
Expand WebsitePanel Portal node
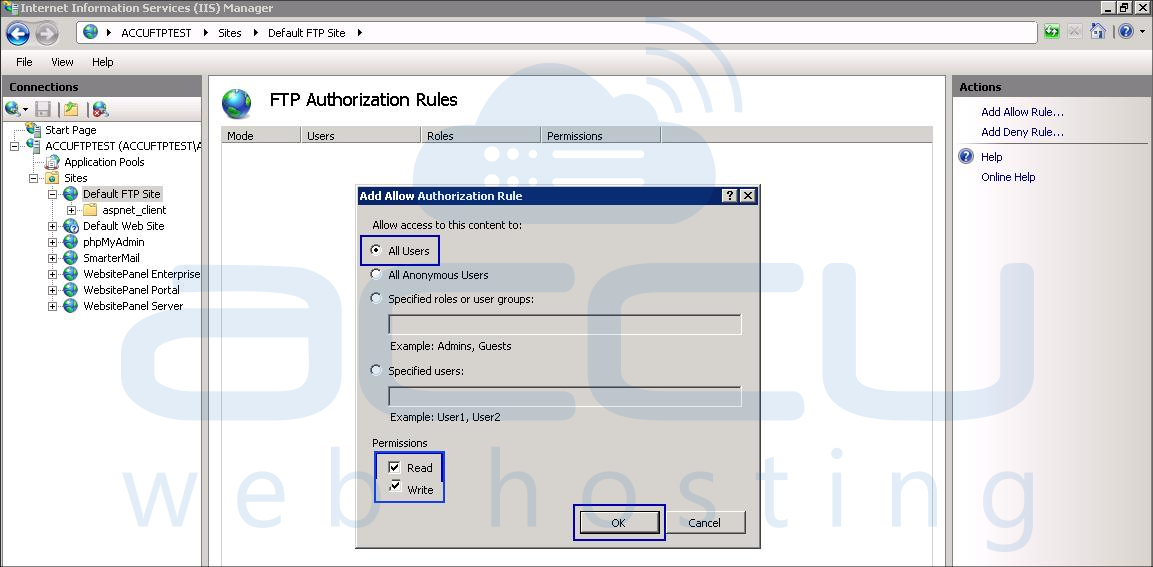[52, 290]
